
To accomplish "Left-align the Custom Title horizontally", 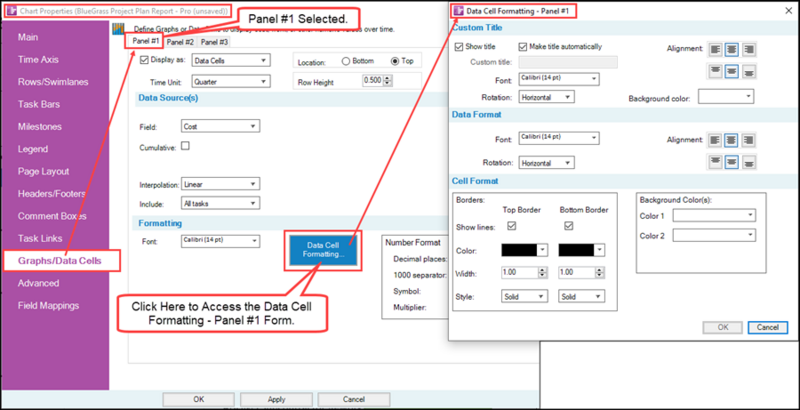I will [715, 49].
